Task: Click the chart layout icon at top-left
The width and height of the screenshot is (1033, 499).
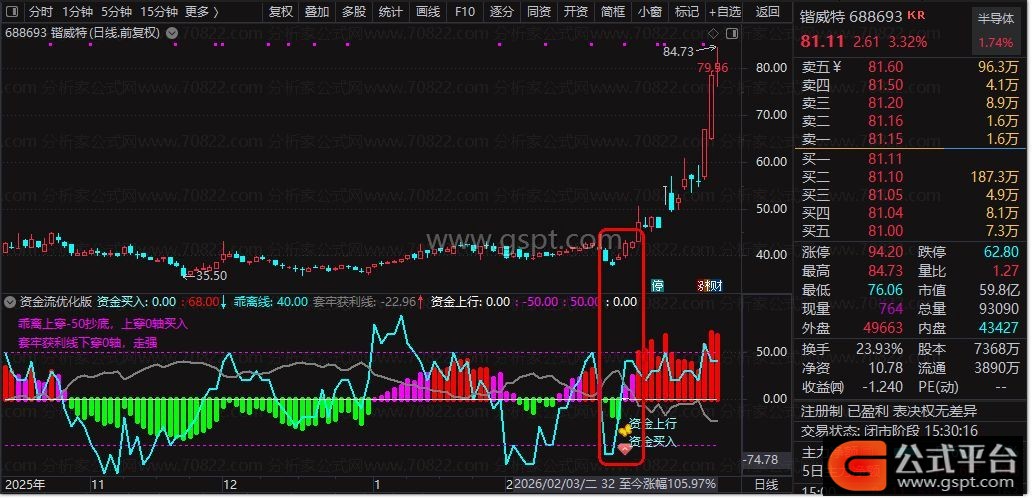Action: click(11, 12)
